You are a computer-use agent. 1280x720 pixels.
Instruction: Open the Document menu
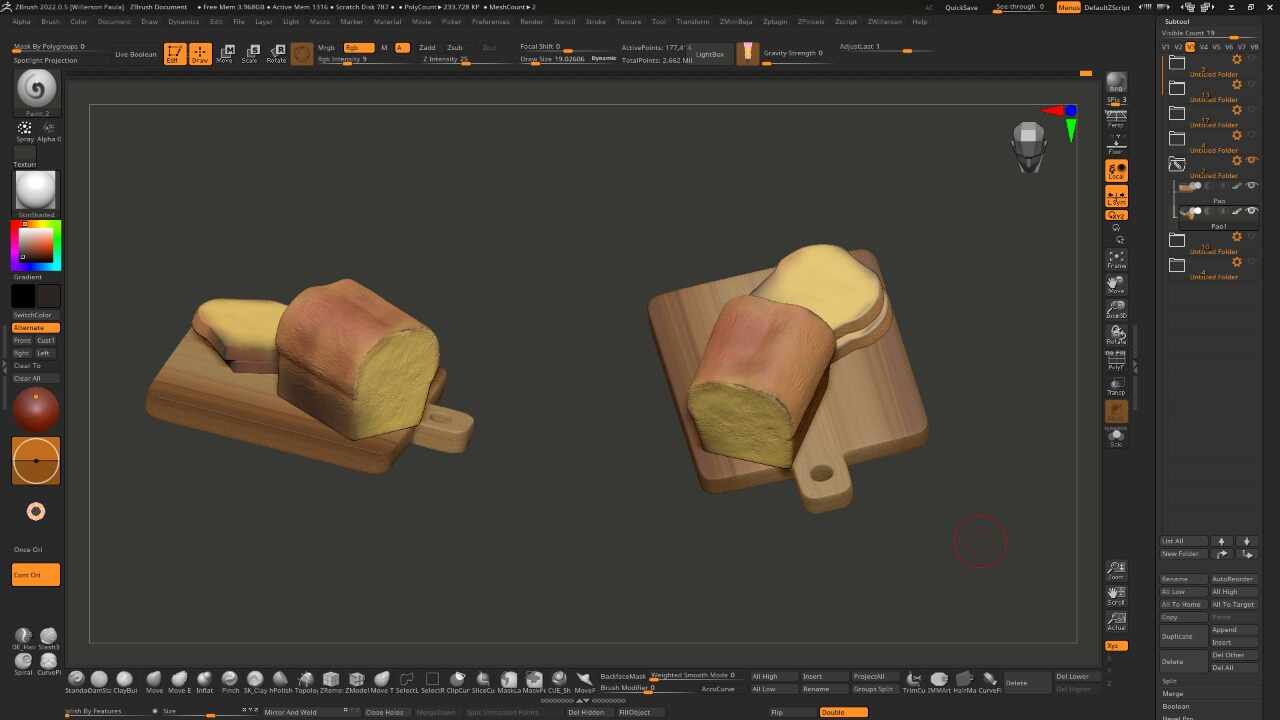[x=114, y=21]
